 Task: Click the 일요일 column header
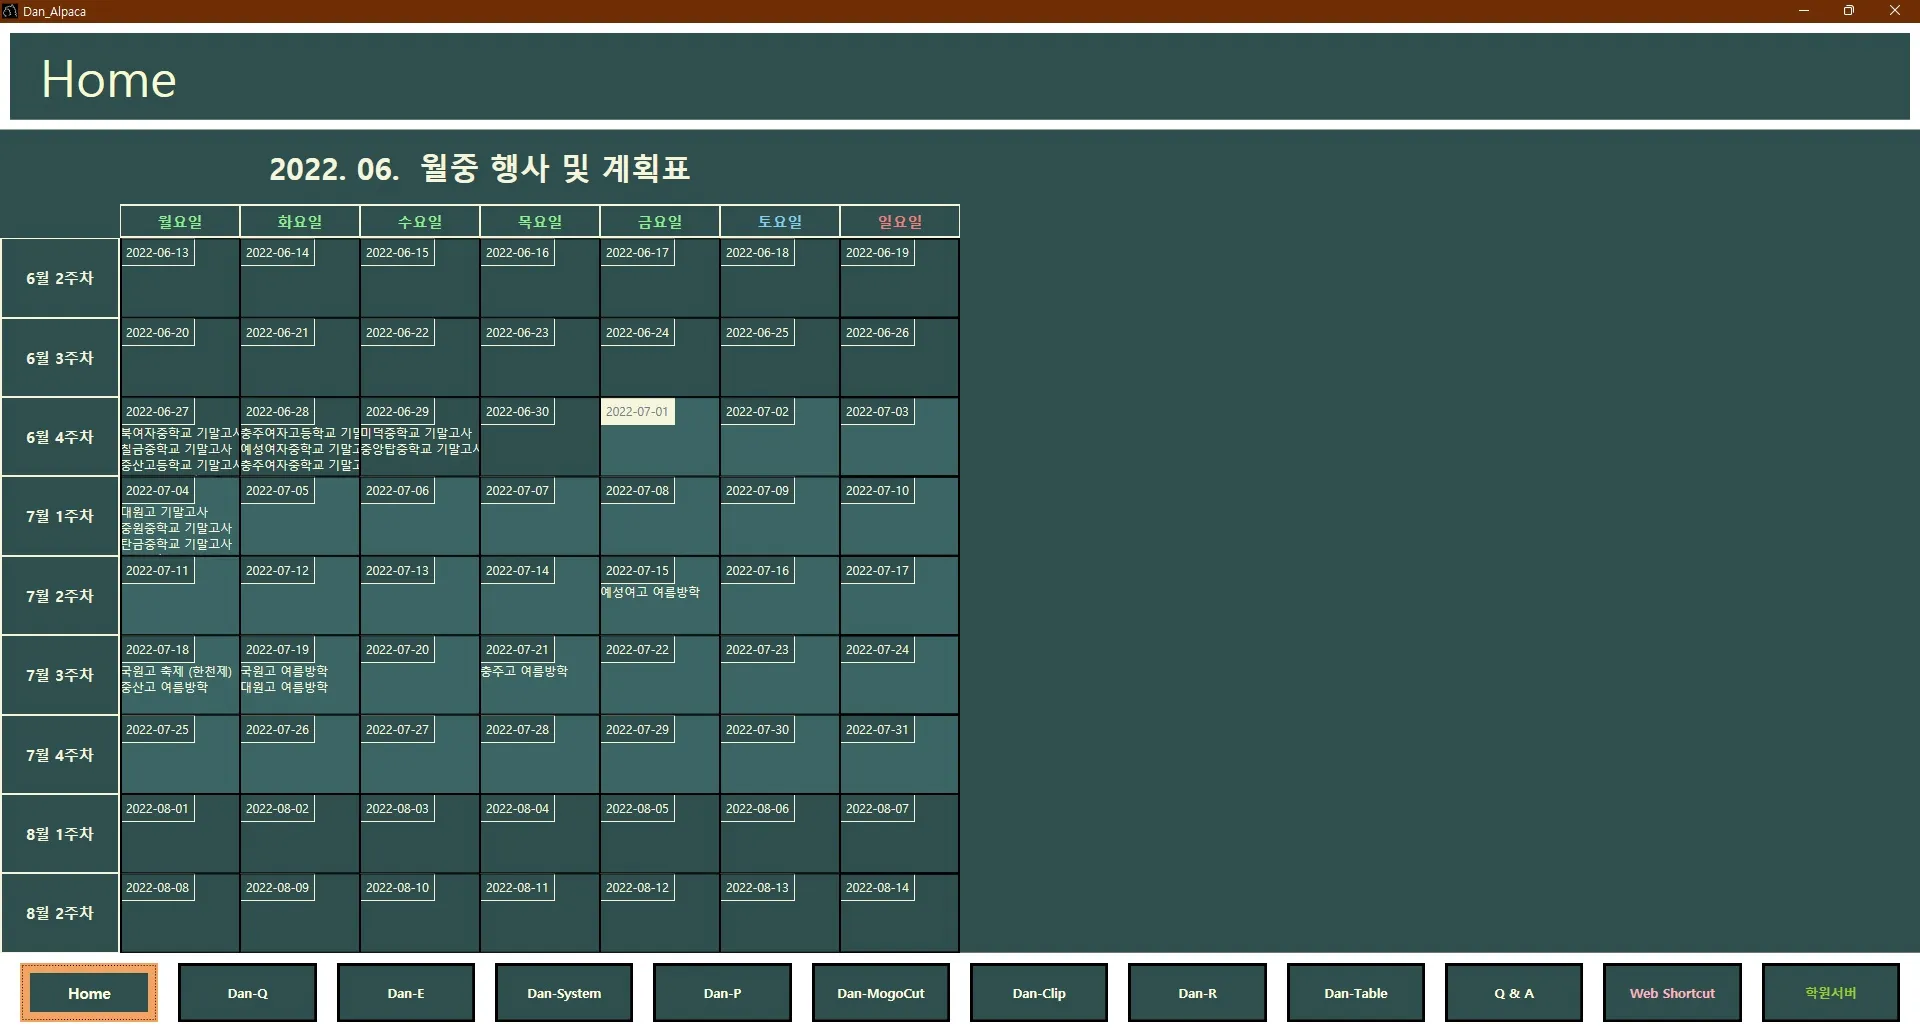click(x=900, y=221)
